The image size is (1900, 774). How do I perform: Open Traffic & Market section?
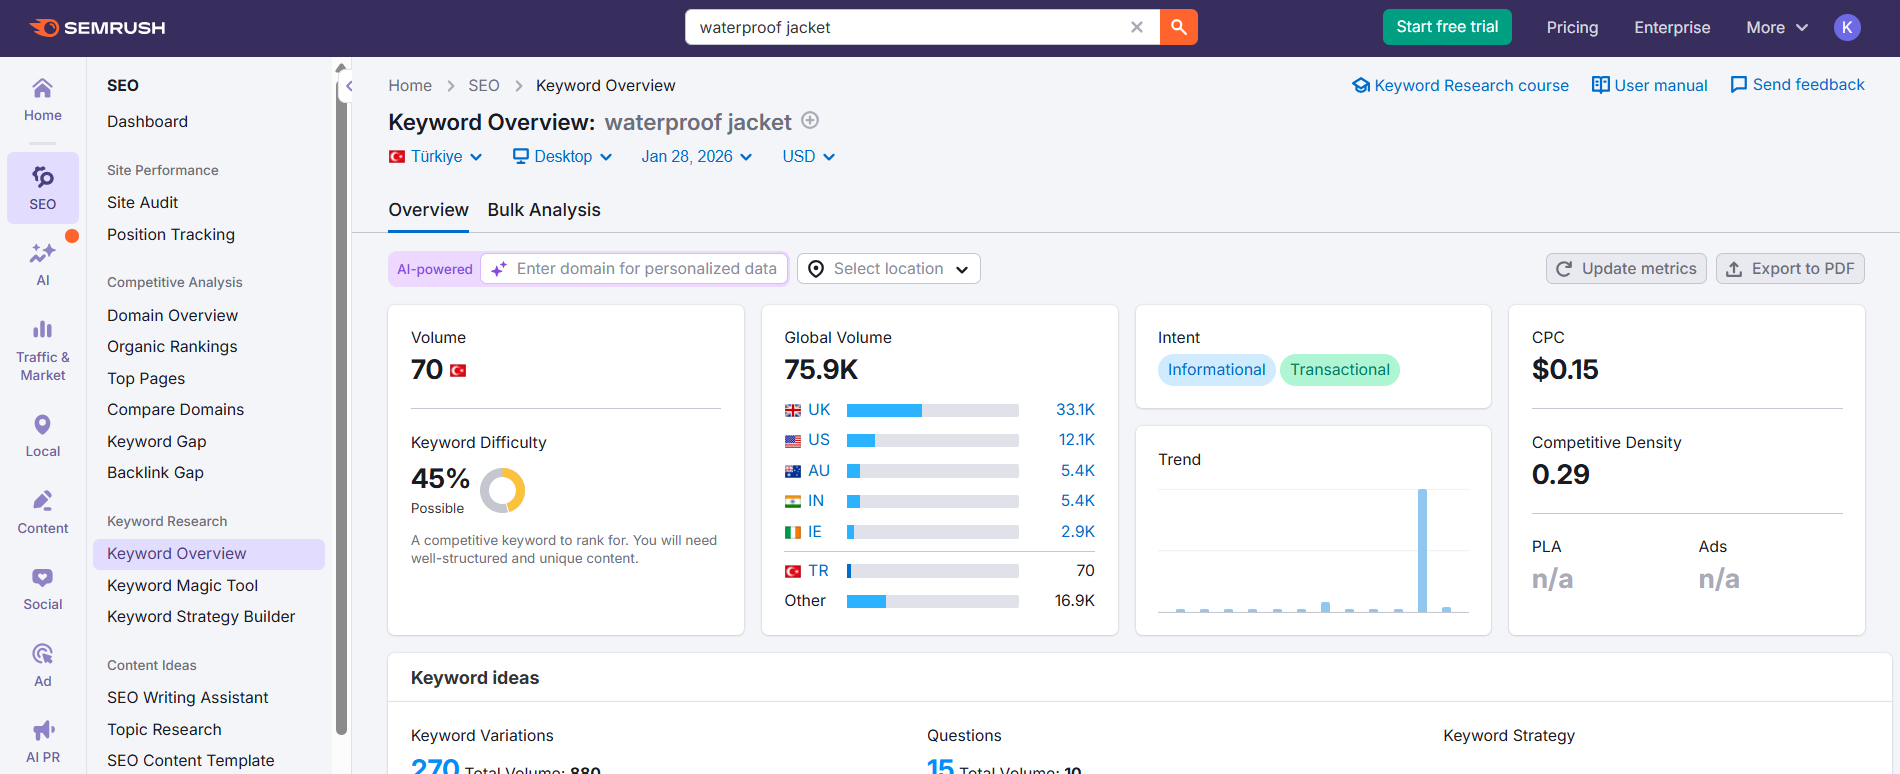click(x=43, y=350)
